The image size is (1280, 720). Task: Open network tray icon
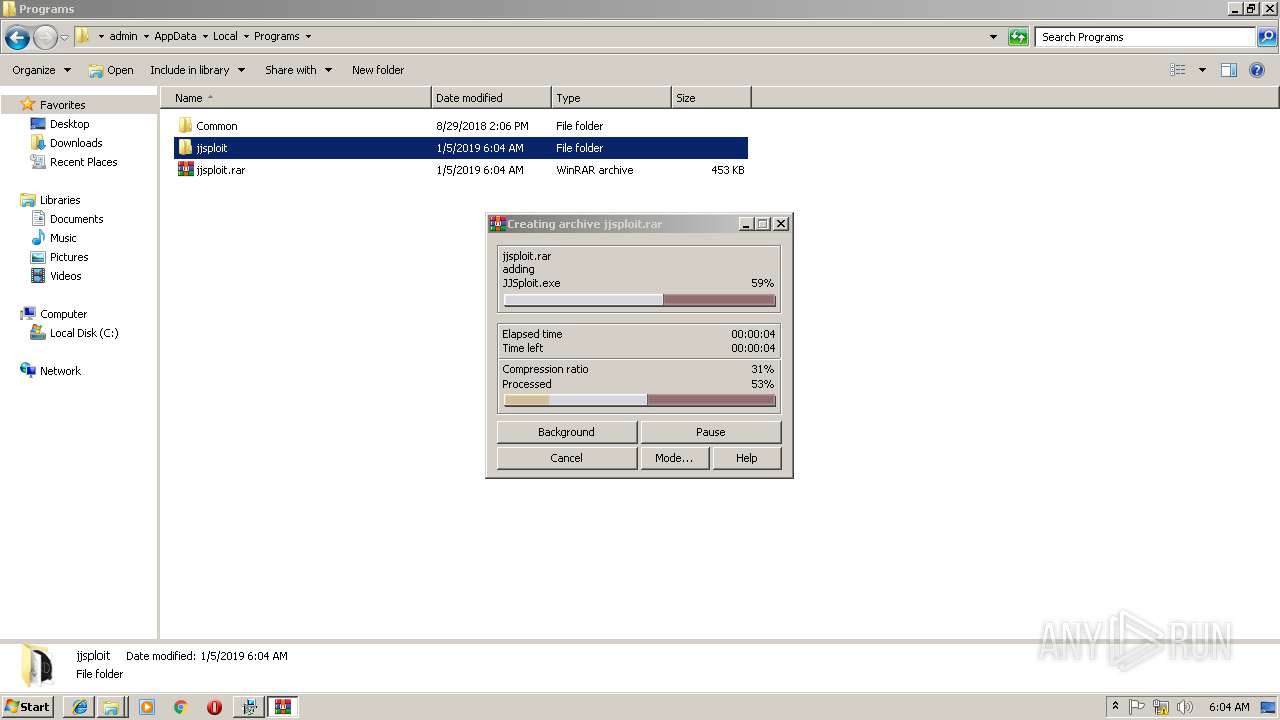pyautogui.click(x=1161, y=707)
